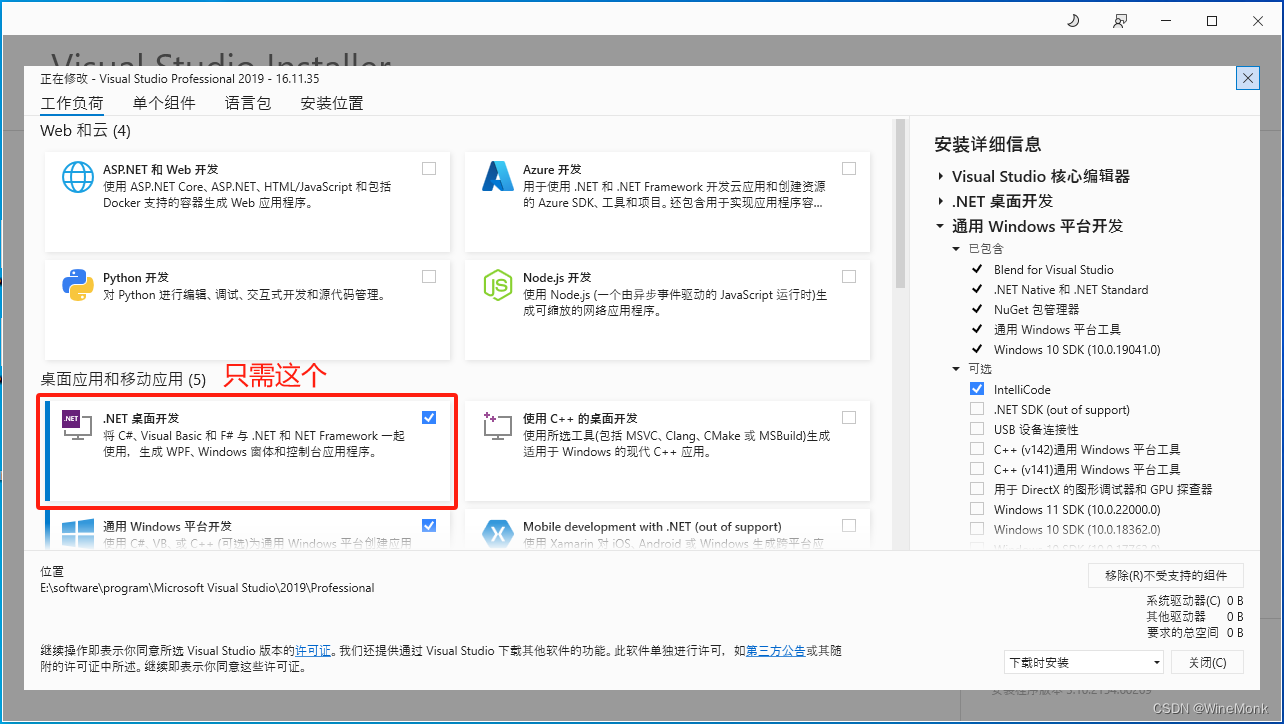Click the 安装详细信息 heading

pyautogui.click(x=987, y=144)
